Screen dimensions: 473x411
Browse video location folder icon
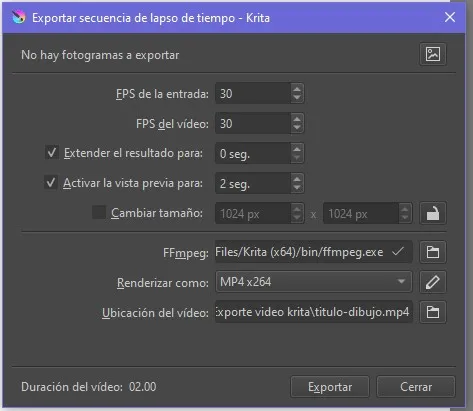[x=433, y=312]
